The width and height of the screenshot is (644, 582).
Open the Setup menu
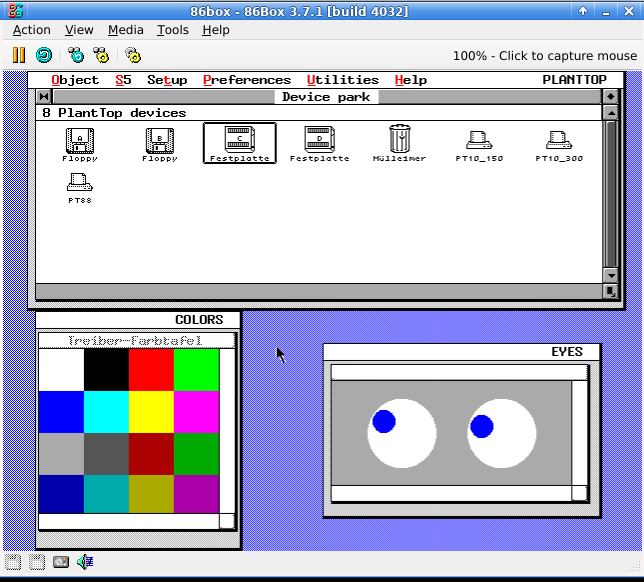click(167, 80)
